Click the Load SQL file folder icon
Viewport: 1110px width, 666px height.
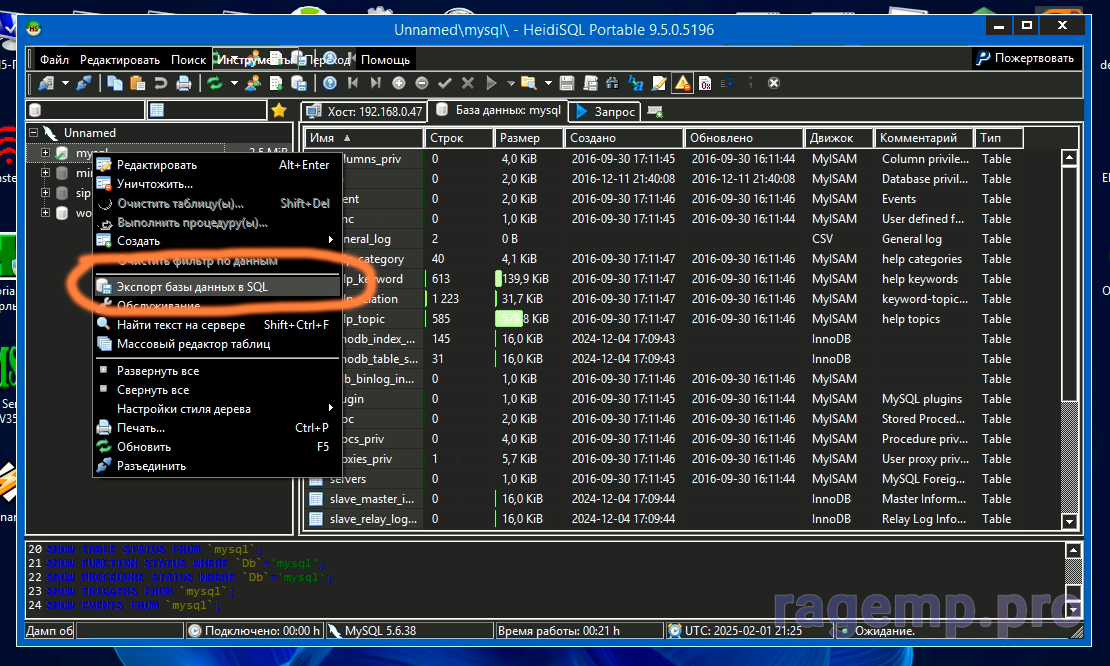coord(529,84)
